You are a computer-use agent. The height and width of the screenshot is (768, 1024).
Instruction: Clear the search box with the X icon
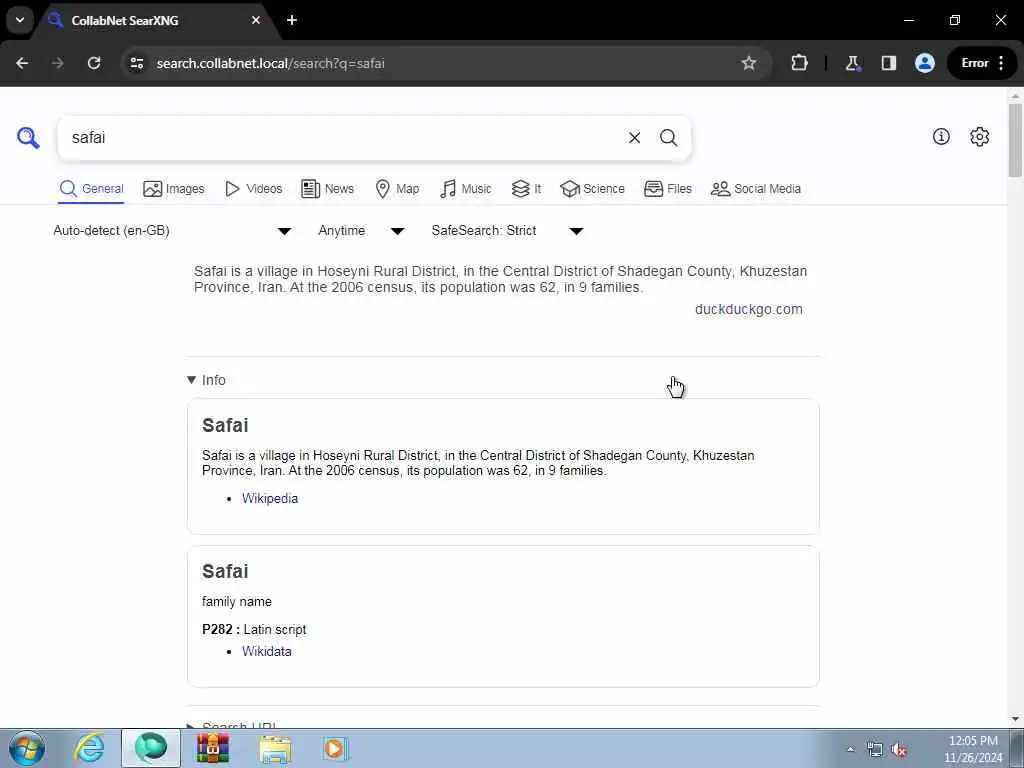634,138
